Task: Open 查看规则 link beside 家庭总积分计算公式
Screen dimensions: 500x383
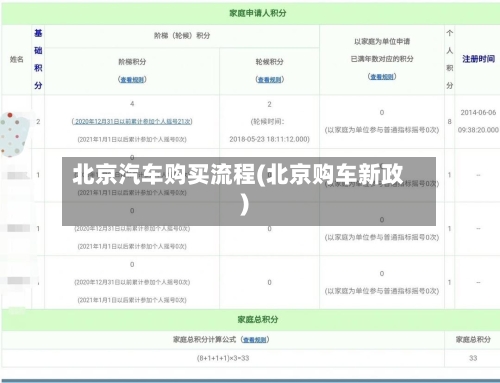Action: [x=255, y=340]
